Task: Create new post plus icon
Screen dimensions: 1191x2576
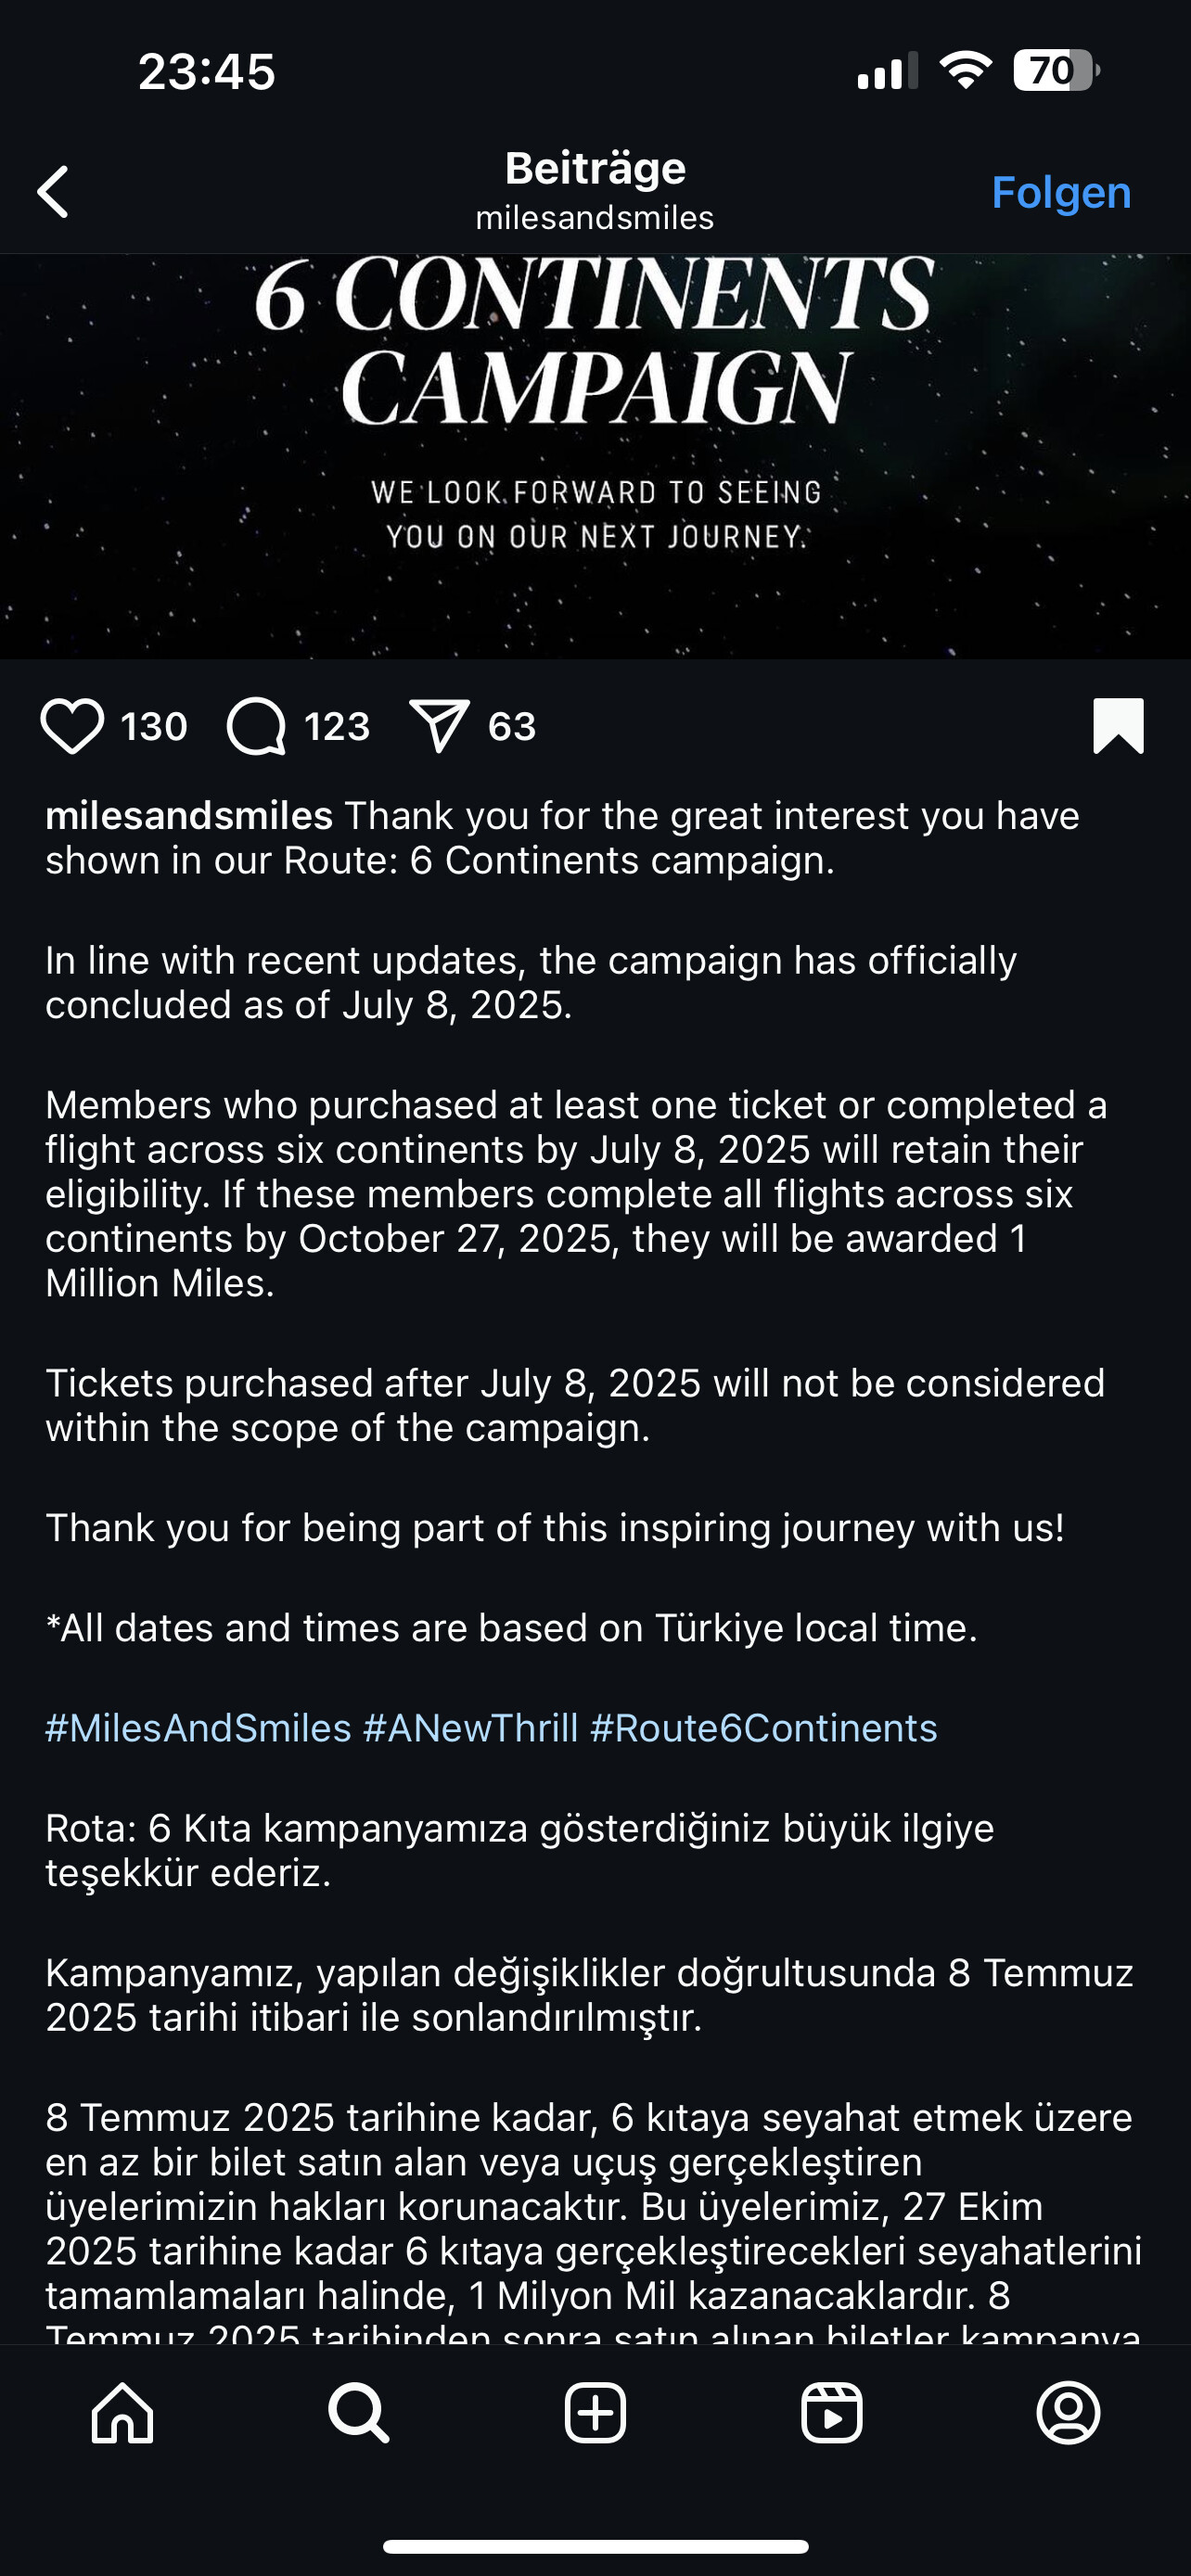Action: tap(595, 2412)
